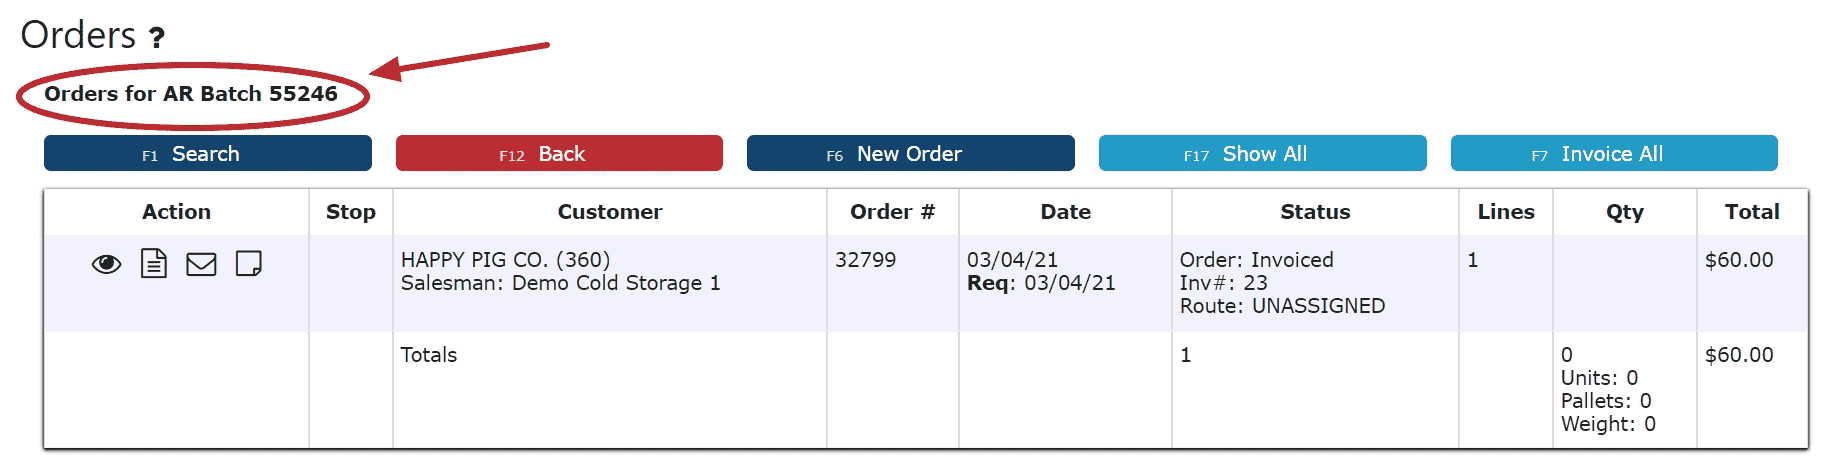Click the Date column header

pyautogui.click(x=1066, y=212)
